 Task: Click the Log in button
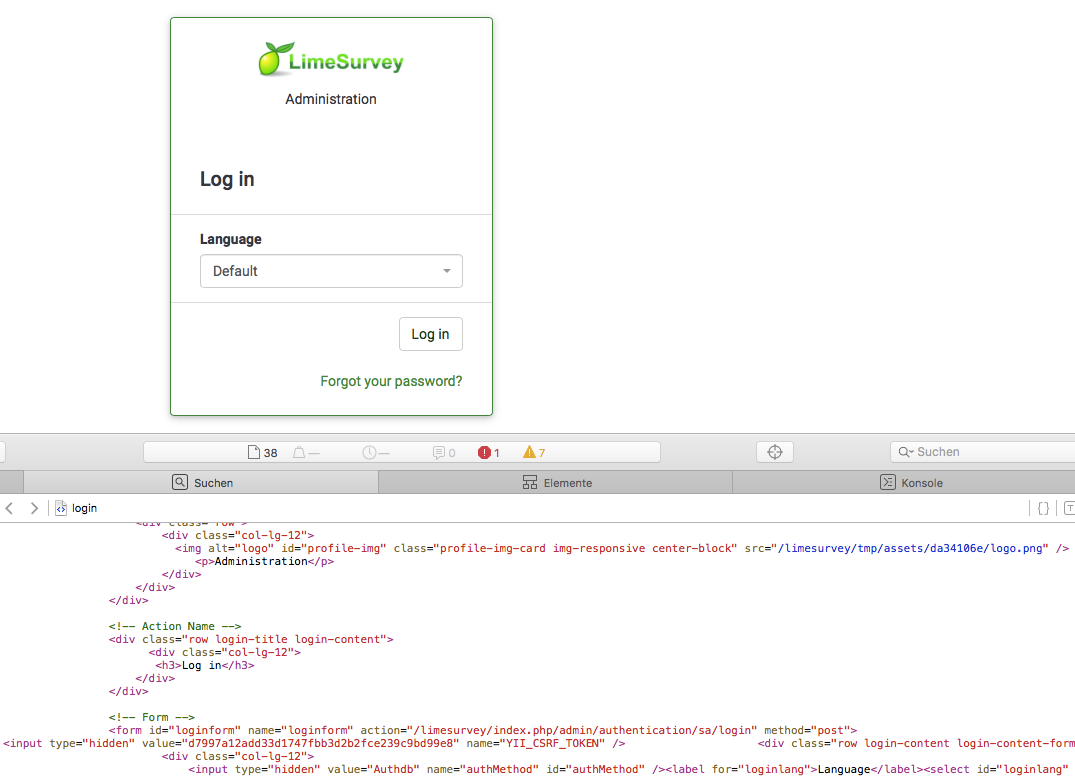[430, 334]
